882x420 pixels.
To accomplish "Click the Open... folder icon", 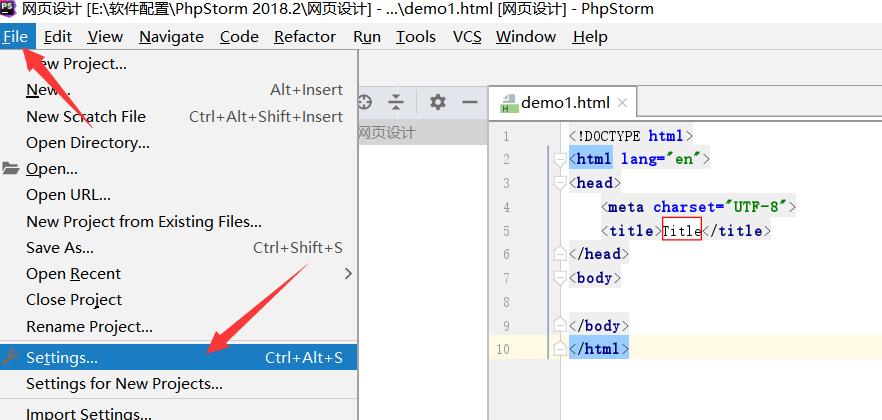I will 11,169.
